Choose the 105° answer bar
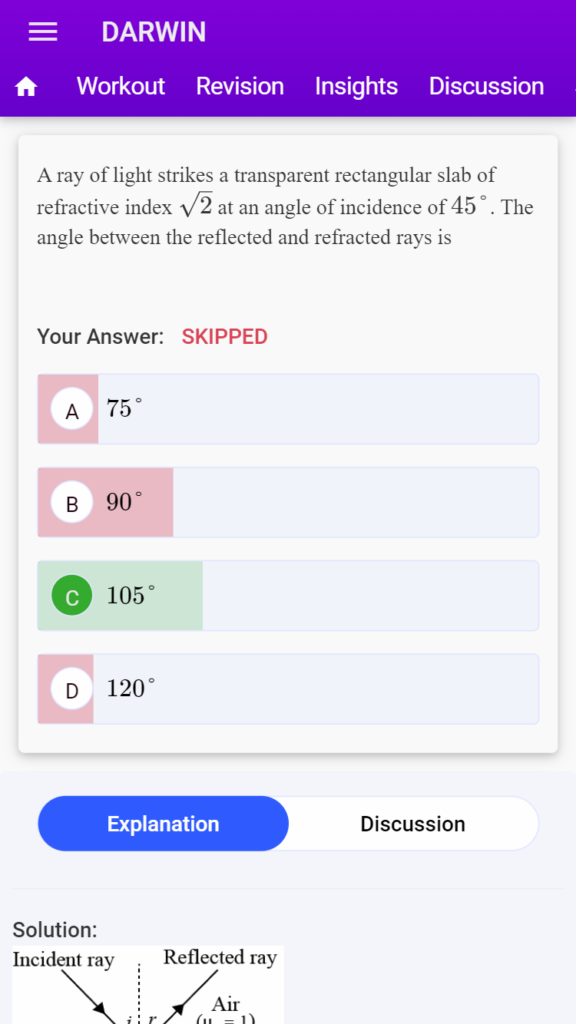The width and height of the screenshot is (576, 1024). pyautogui.click(x=288, y=596)
